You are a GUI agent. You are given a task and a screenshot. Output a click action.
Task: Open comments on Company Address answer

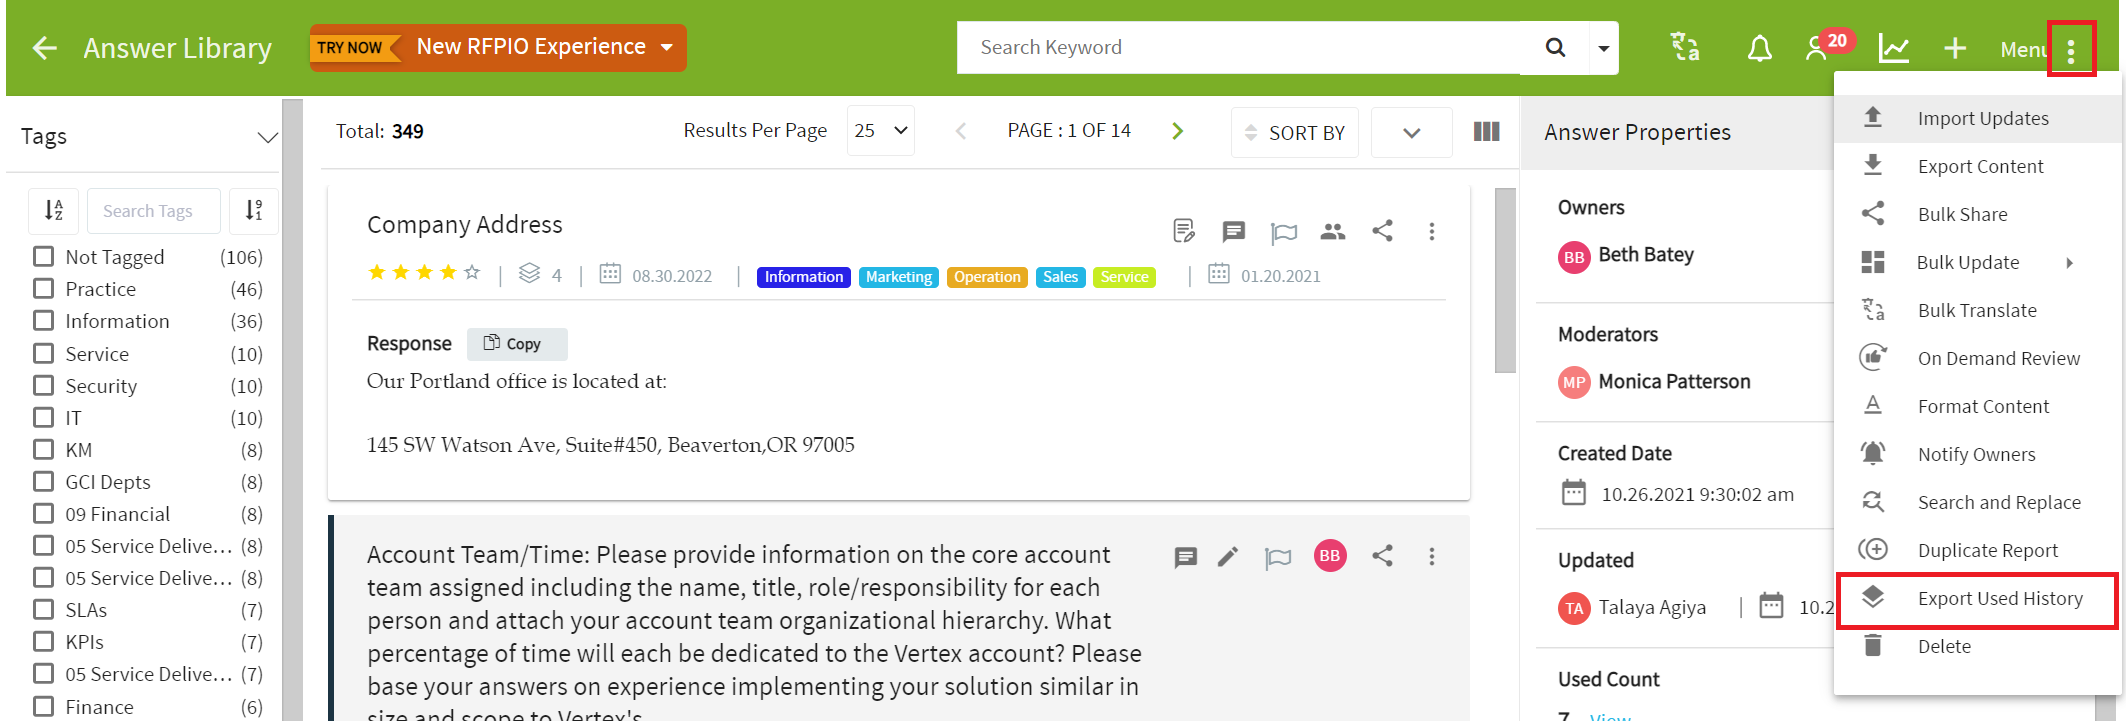pos(1233,232)
